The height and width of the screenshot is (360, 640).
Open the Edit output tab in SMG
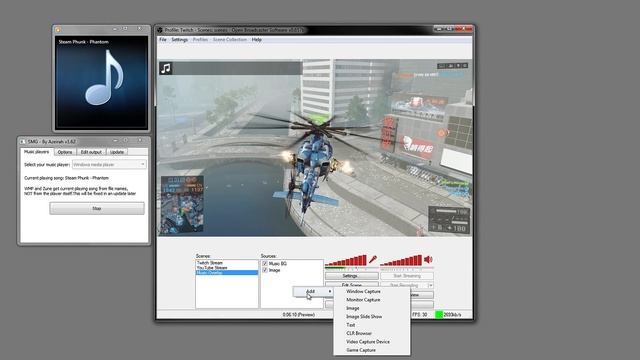(x=91, y=152)
